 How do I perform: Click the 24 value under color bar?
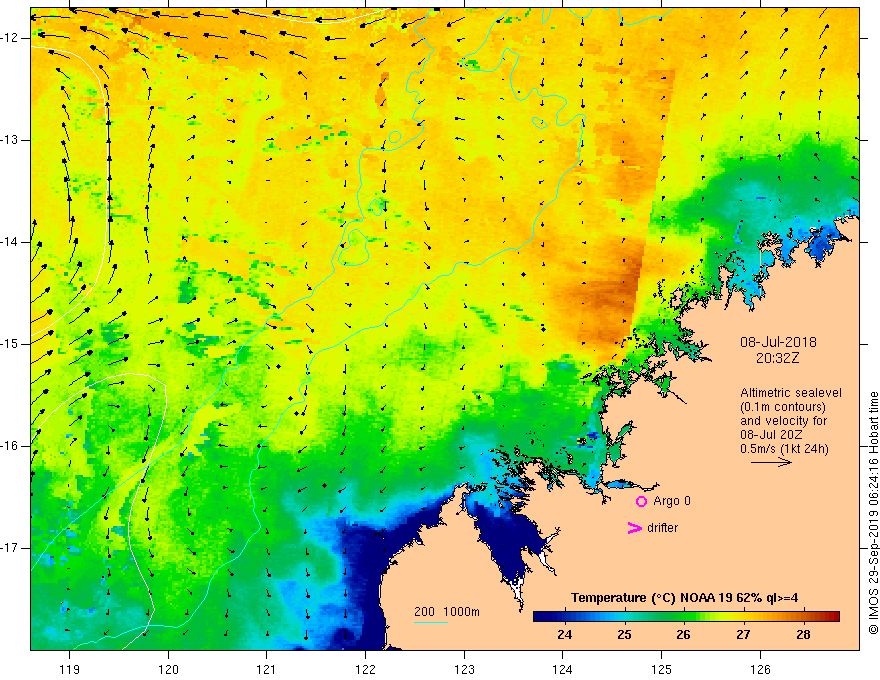click(565, 635)
